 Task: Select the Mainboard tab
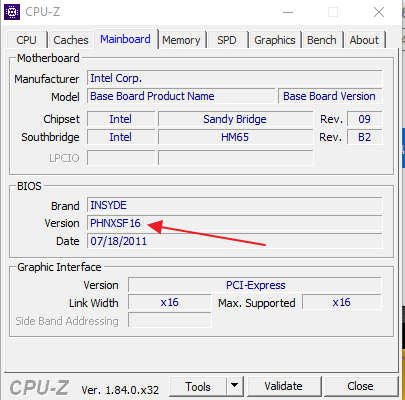click(125, 39)
